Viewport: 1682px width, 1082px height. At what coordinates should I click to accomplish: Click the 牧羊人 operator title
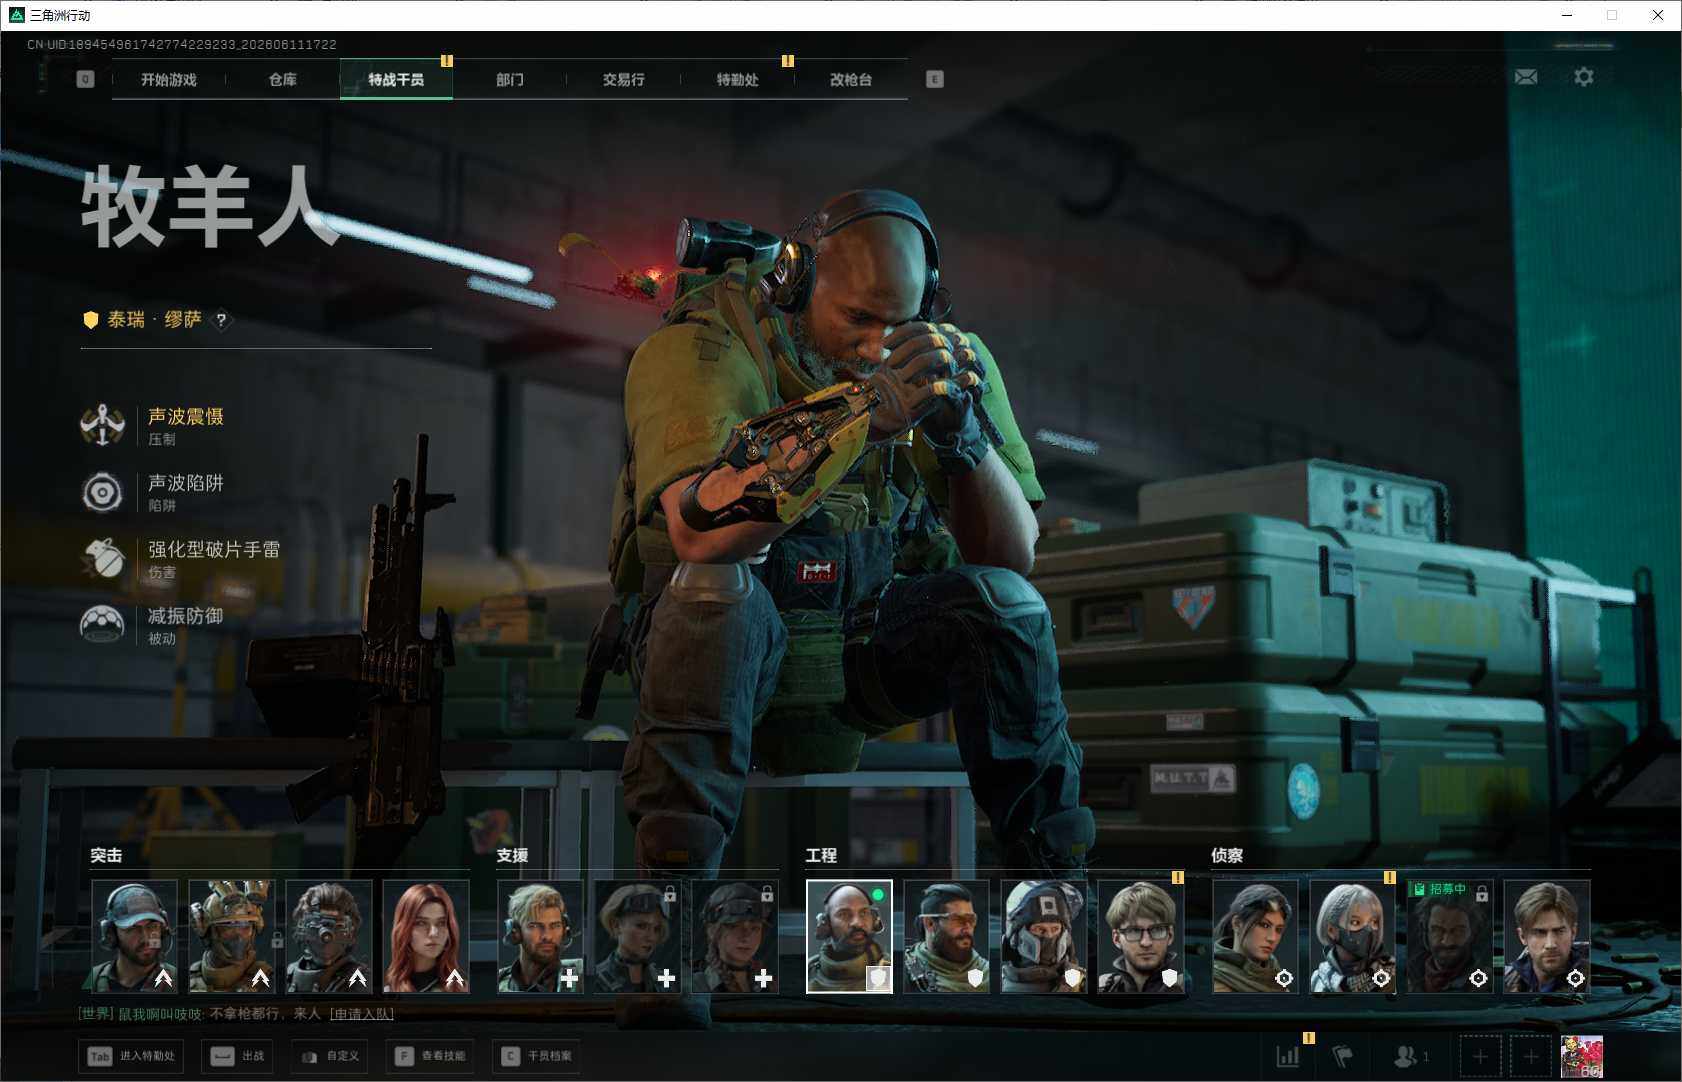click(209, 207)
